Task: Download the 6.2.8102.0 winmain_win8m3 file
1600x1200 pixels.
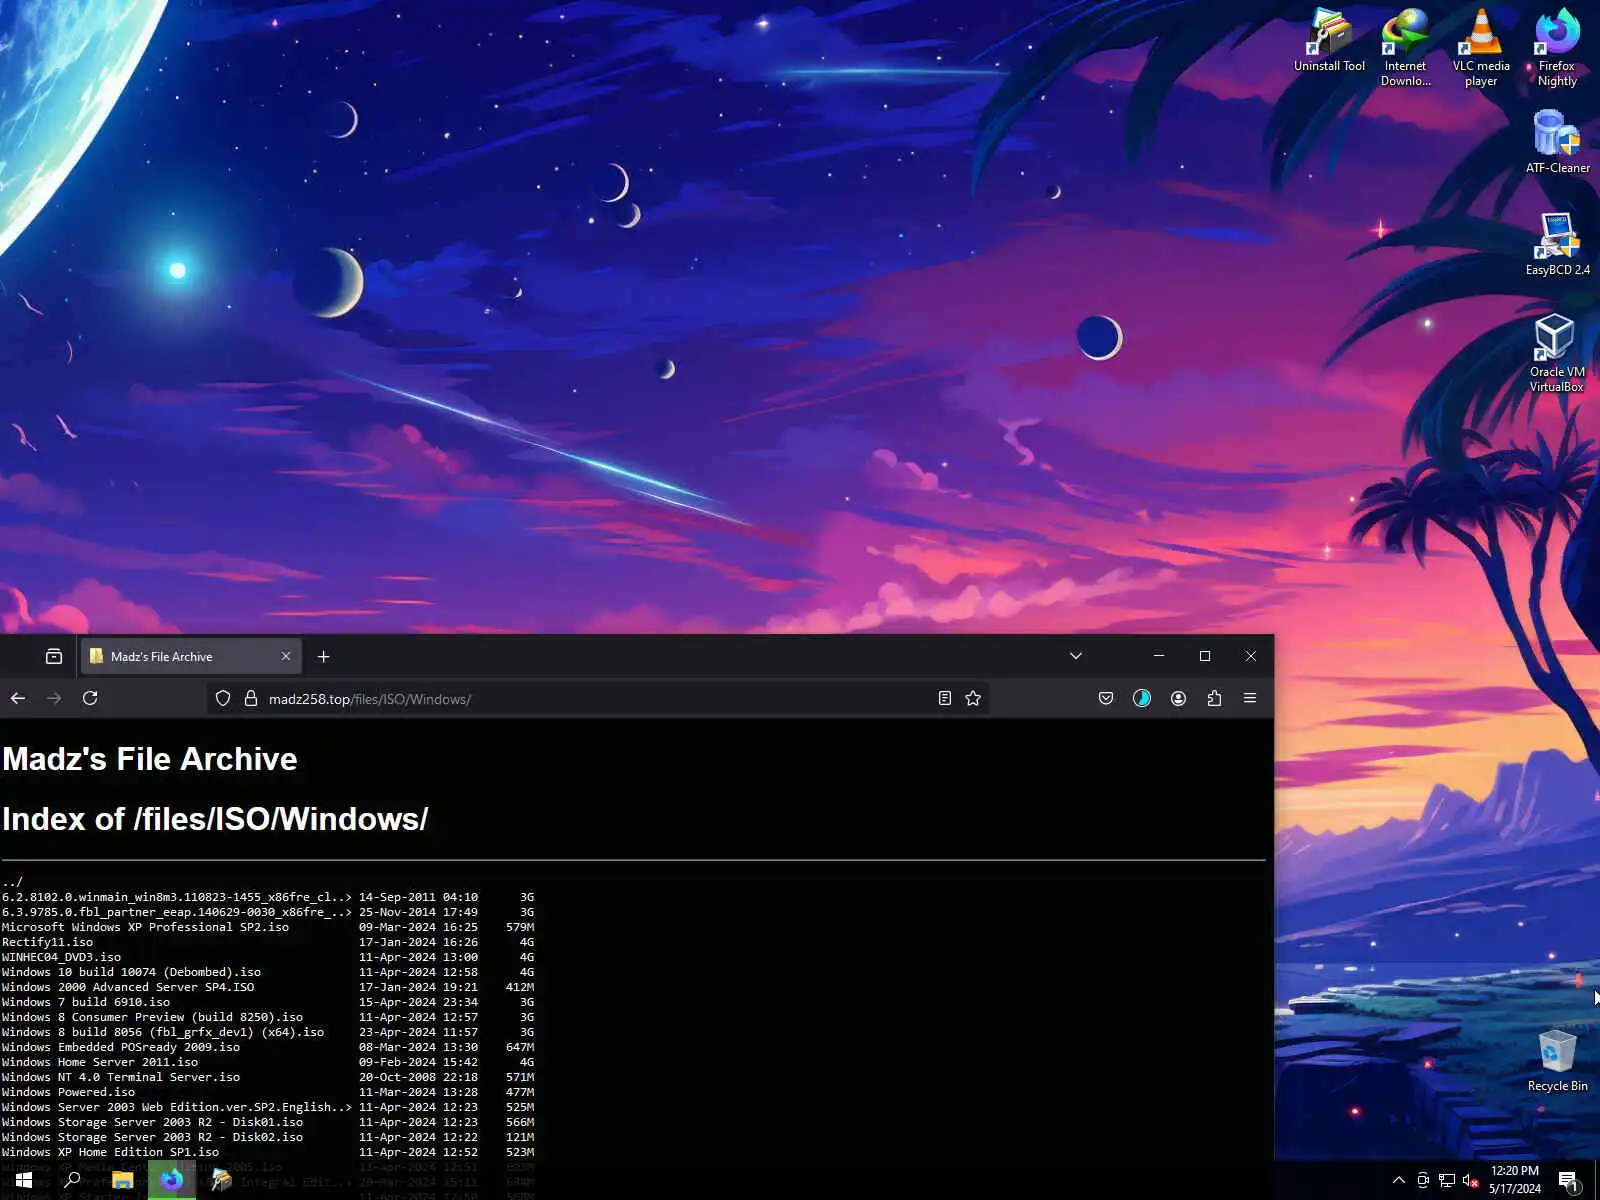Action: point(177,897)
